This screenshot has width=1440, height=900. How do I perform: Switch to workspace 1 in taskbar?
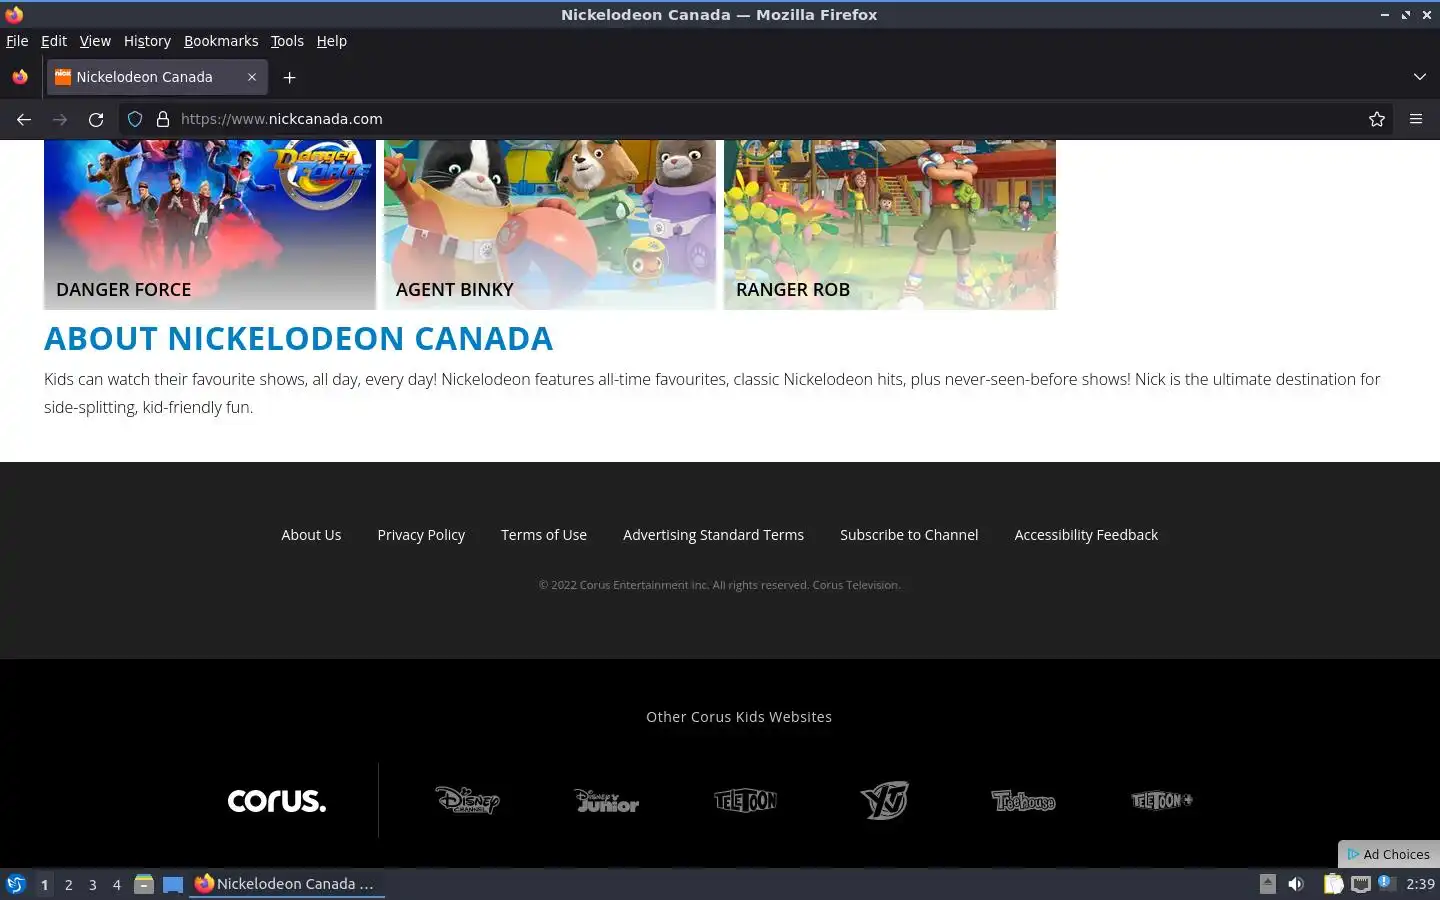(44, 884)
